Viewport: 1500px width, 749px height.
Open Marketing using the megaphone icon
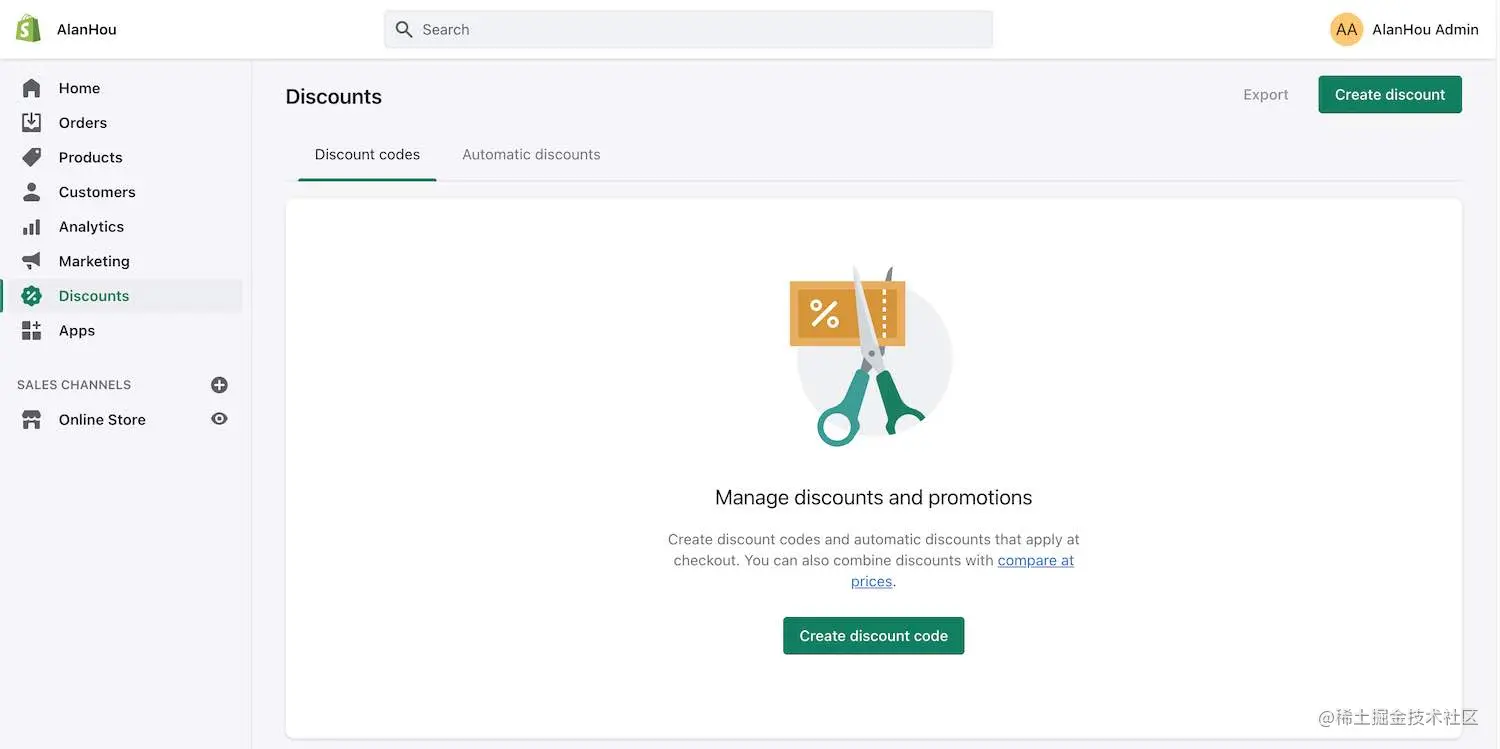31,260
